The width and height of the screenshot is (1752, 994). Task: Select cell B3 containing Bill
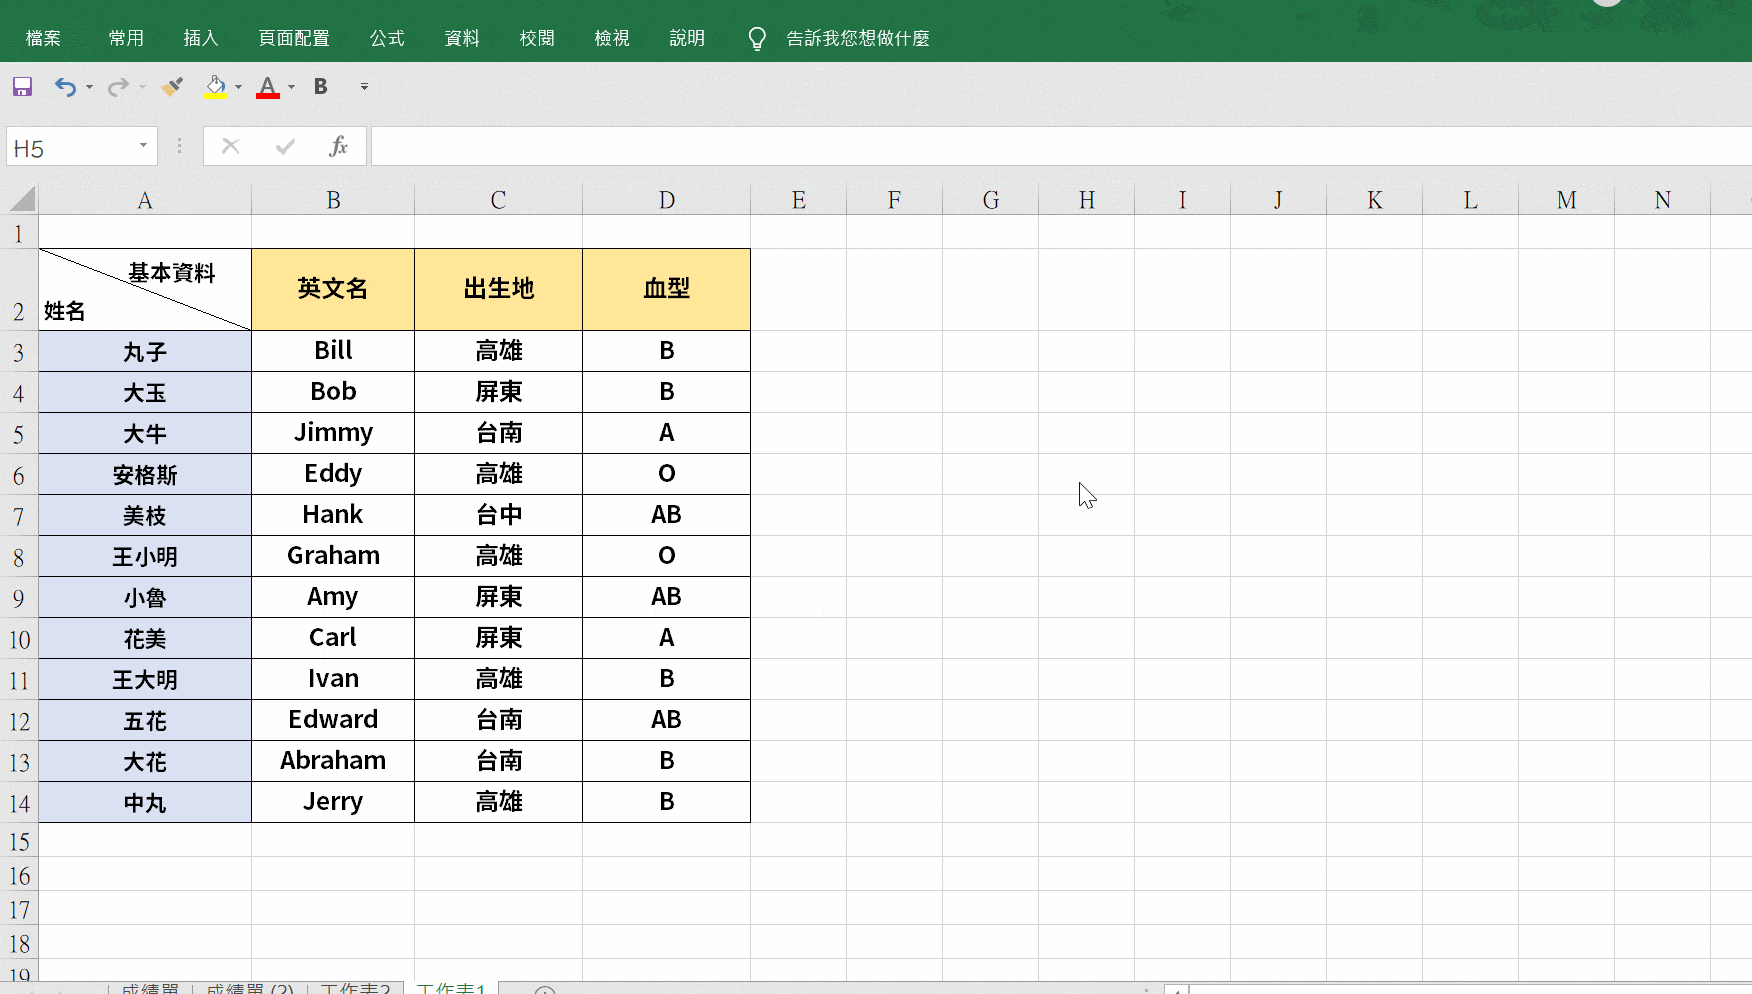coord(332,350)
